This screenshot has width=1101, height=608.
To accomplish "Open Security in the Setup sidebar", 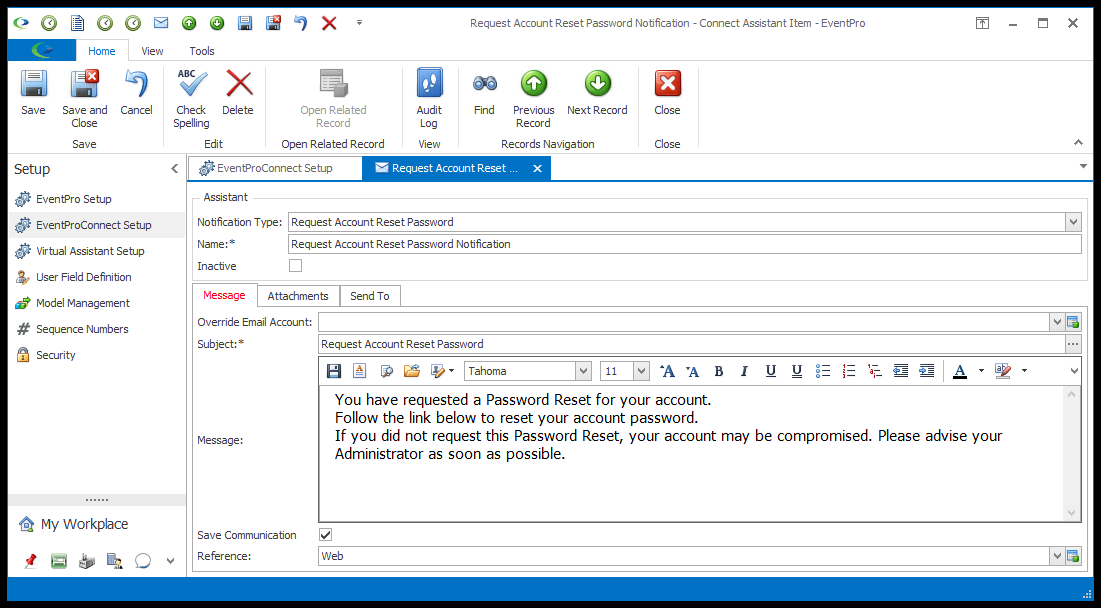I will pos(96,355).
